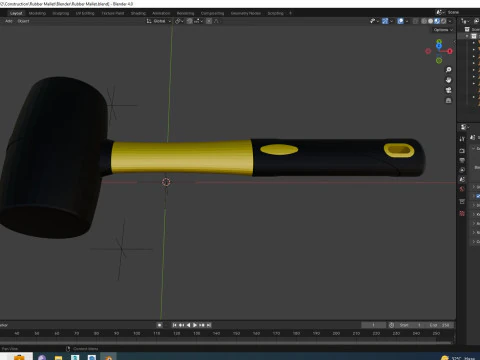Toggle show overlays button
480x360 pixels.
(401, 21)
